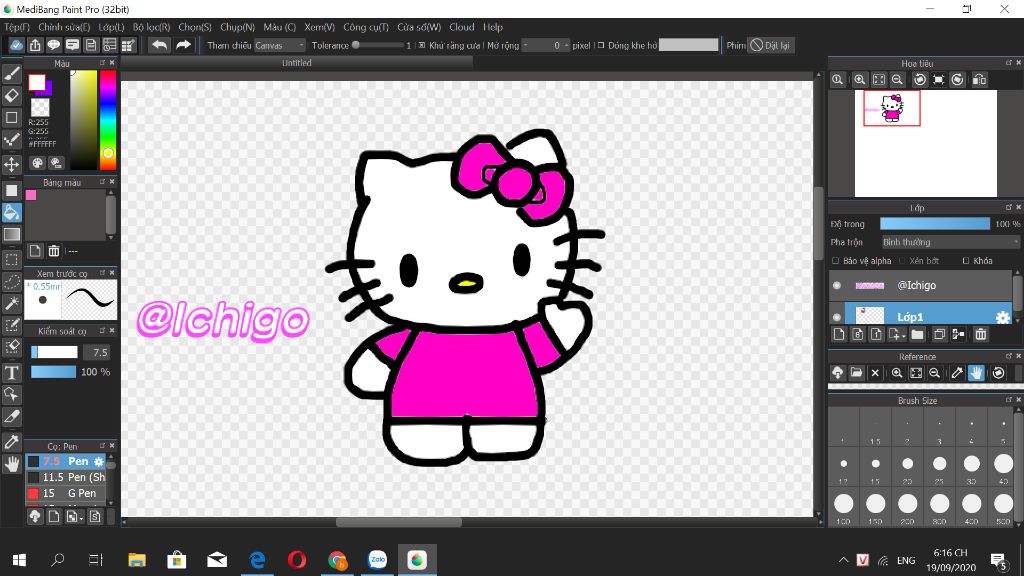Select the Eraser tool
This screenshot has height=576, width=1024.
[12, 96]
